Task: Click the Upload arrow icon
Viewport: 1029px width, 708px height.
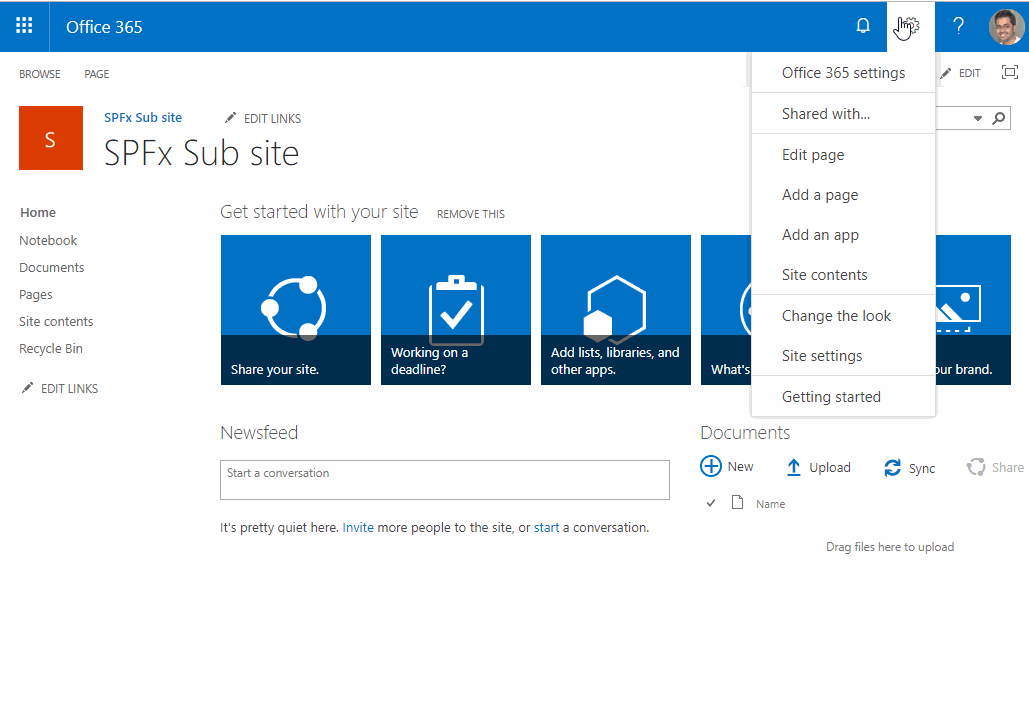Action: click(x=793, y=467)
